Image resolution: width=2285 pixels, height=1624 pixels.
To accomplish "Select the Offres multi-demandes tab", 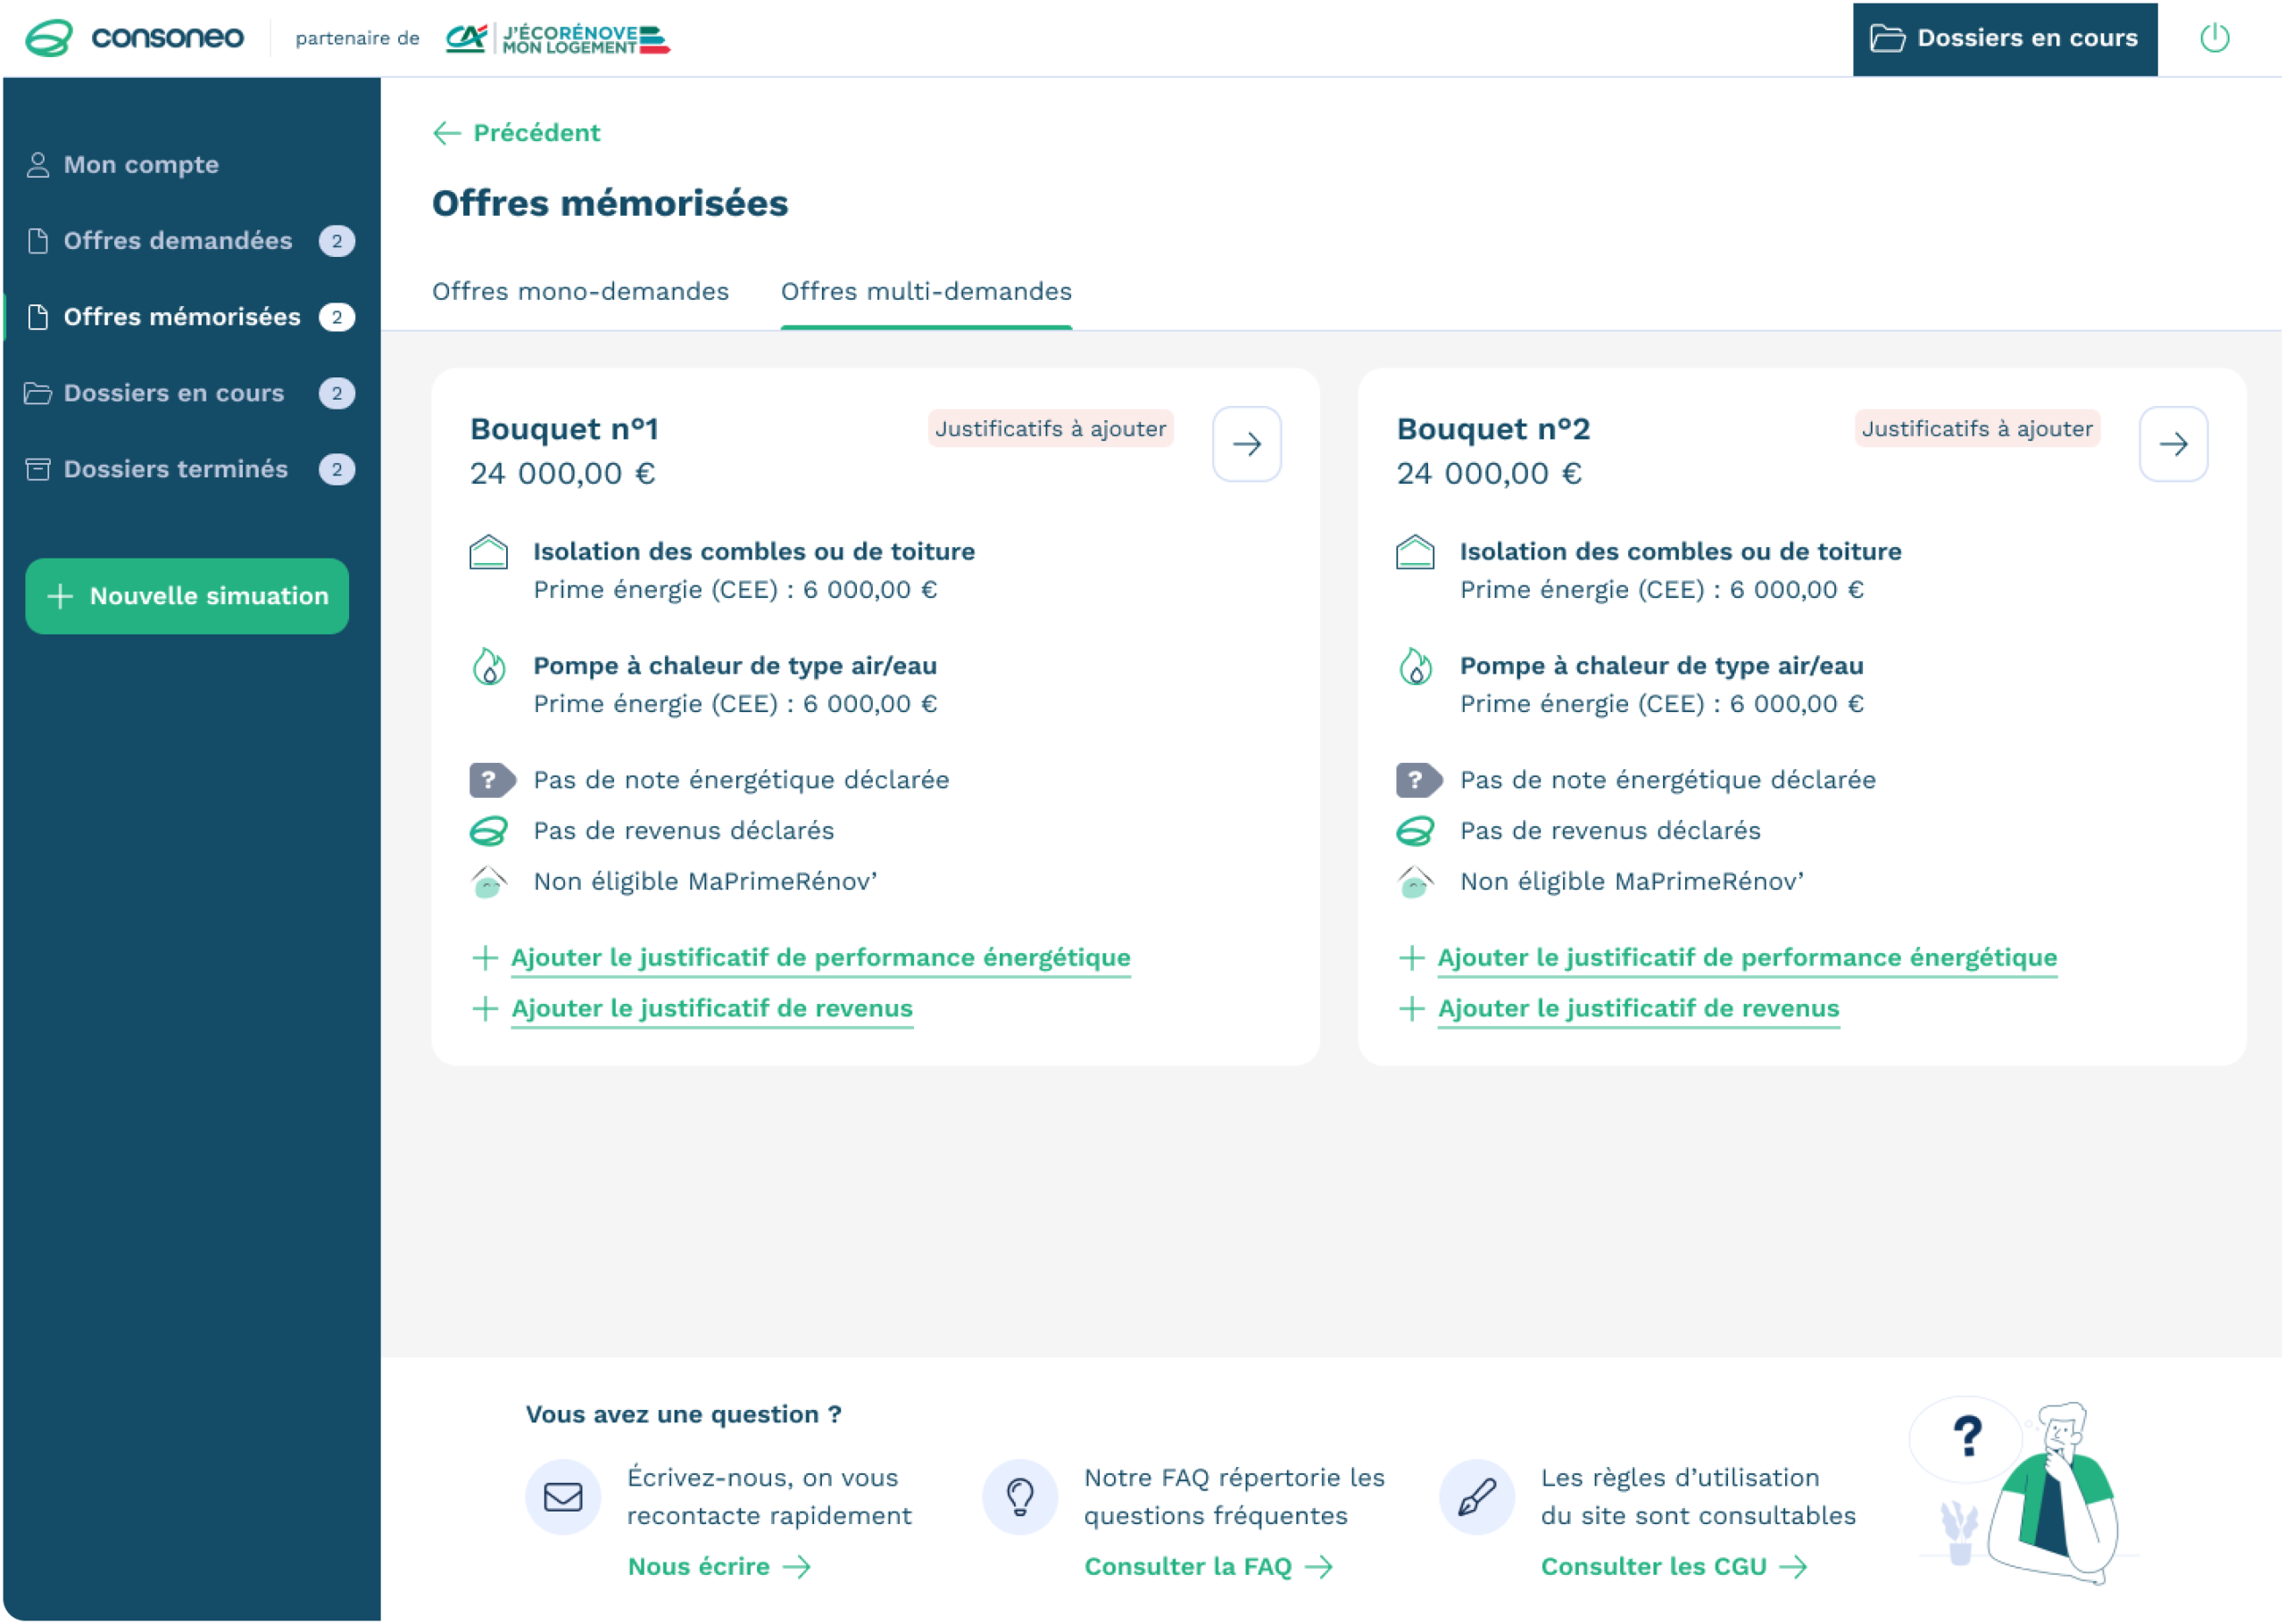I will (925, 292).
